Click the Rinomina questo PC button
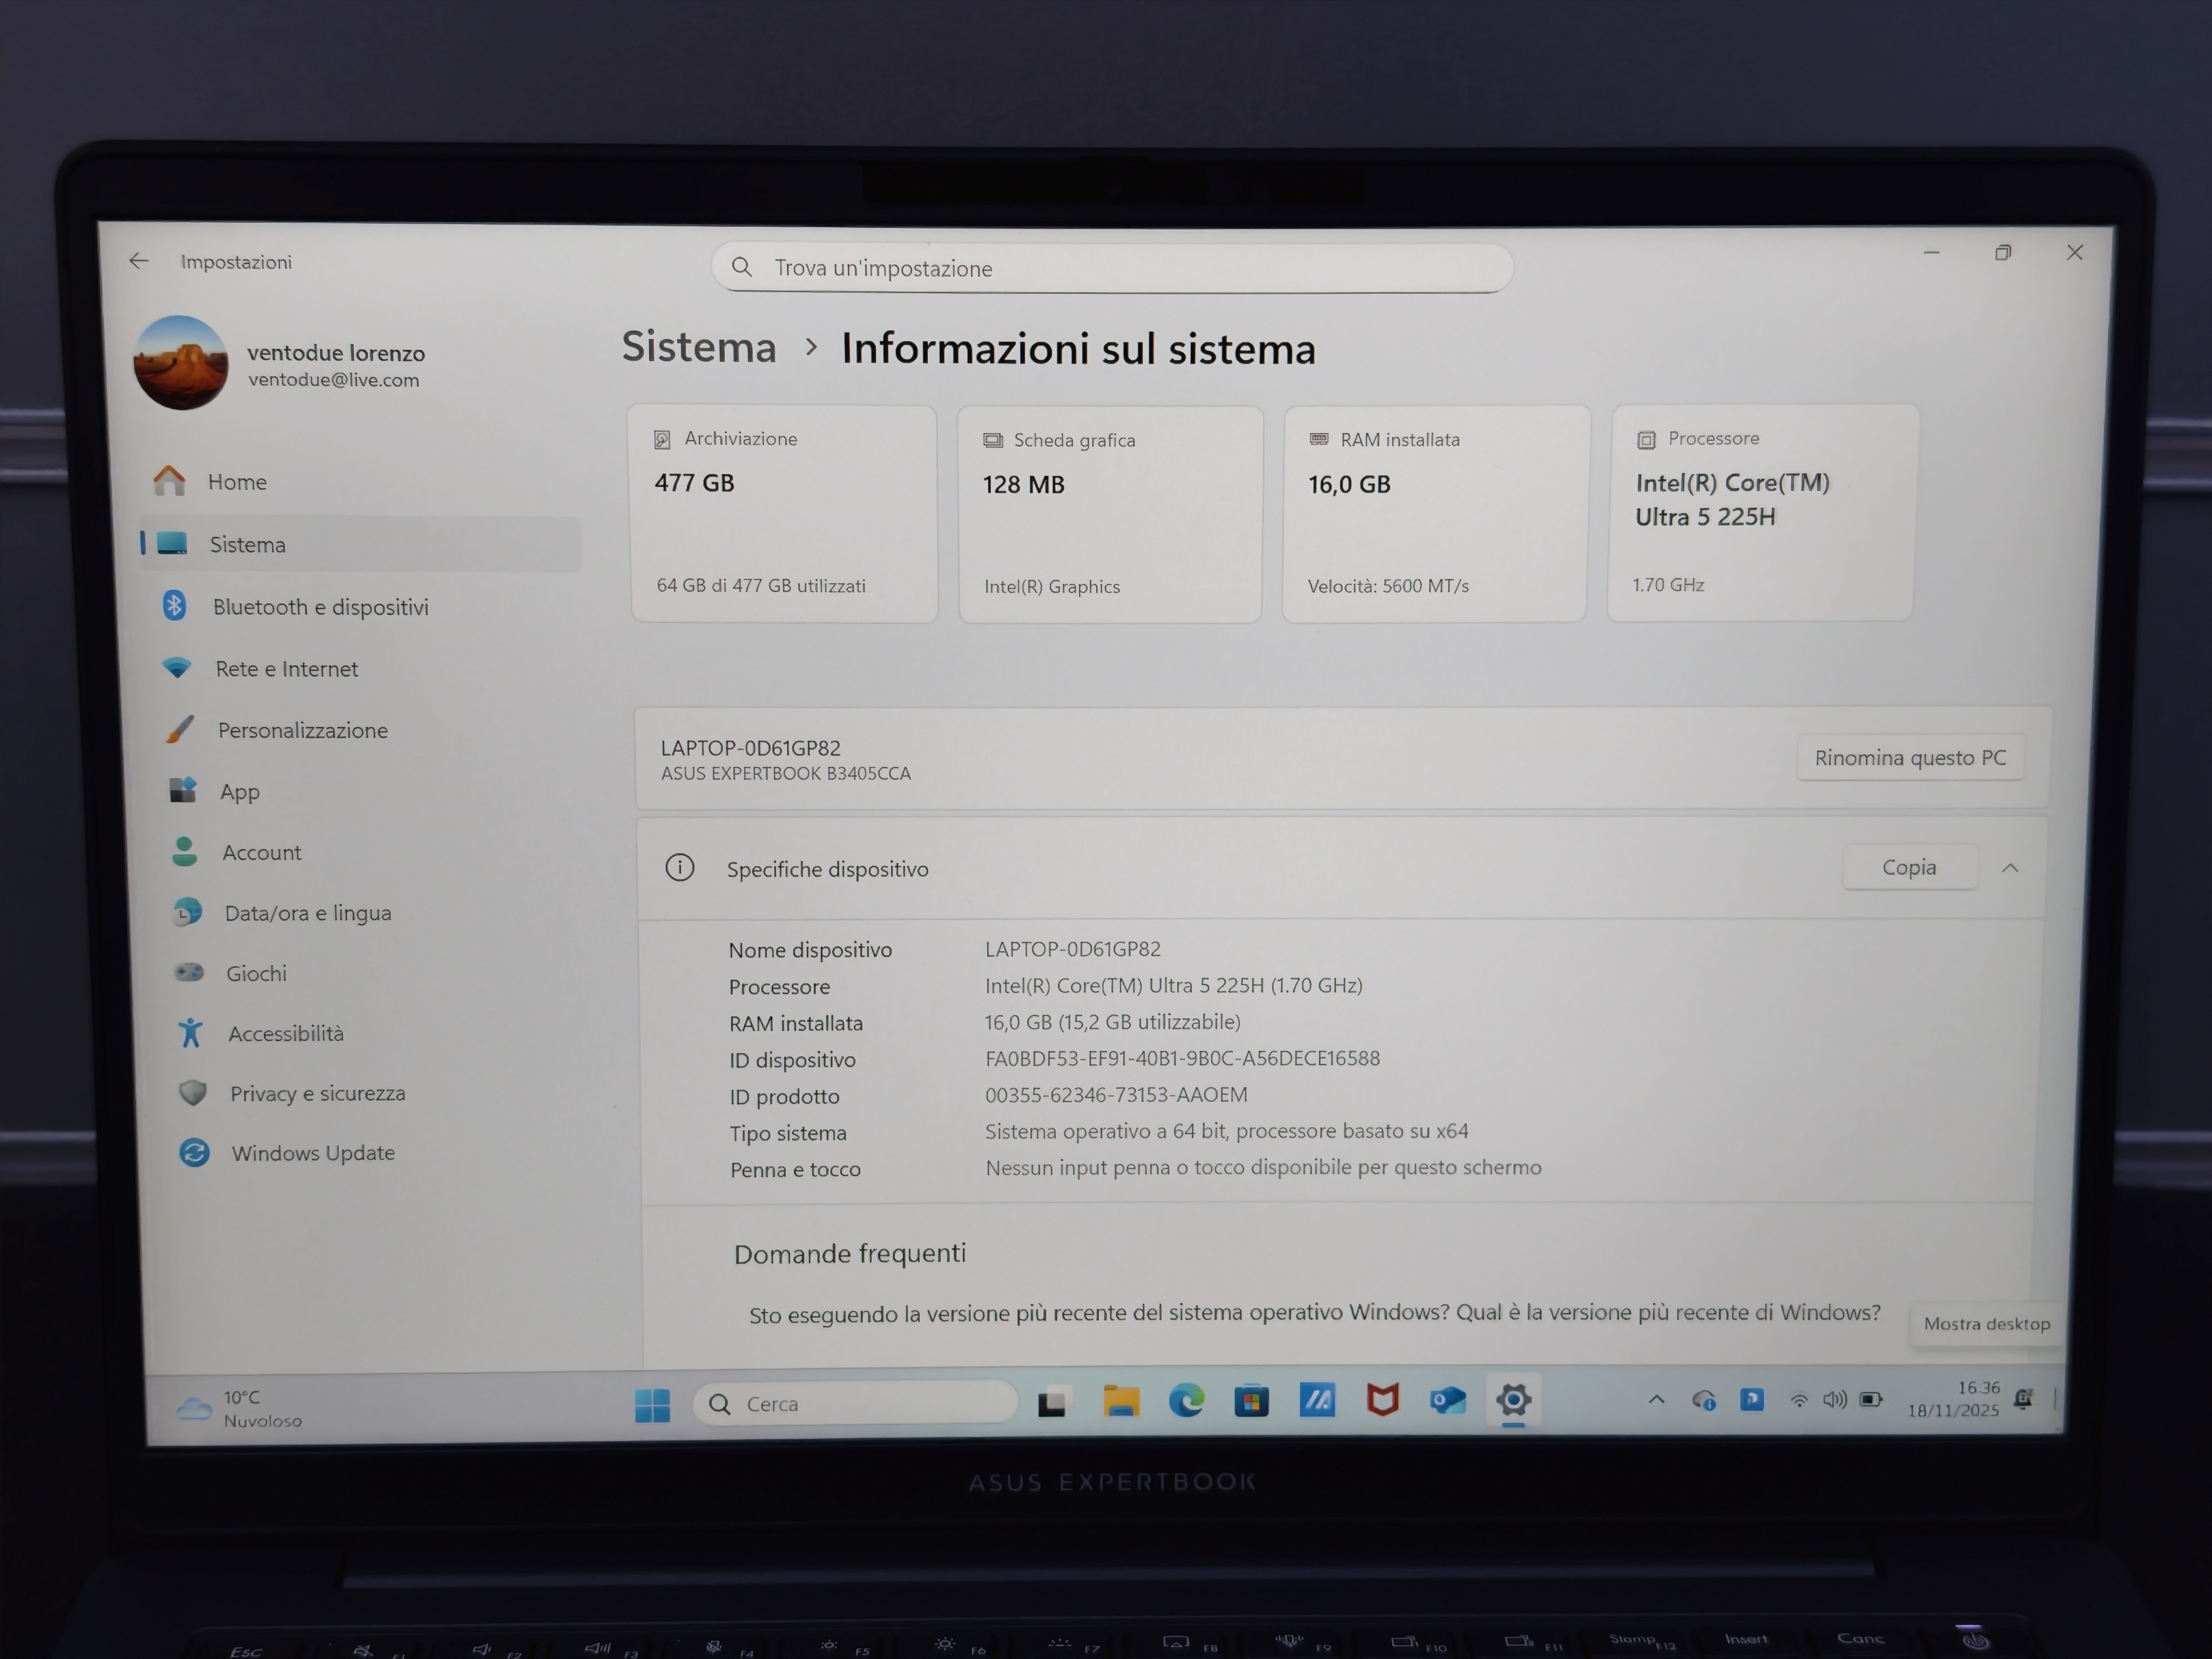Screen dimensions: 2212x1659 (x=1909, y=757)
